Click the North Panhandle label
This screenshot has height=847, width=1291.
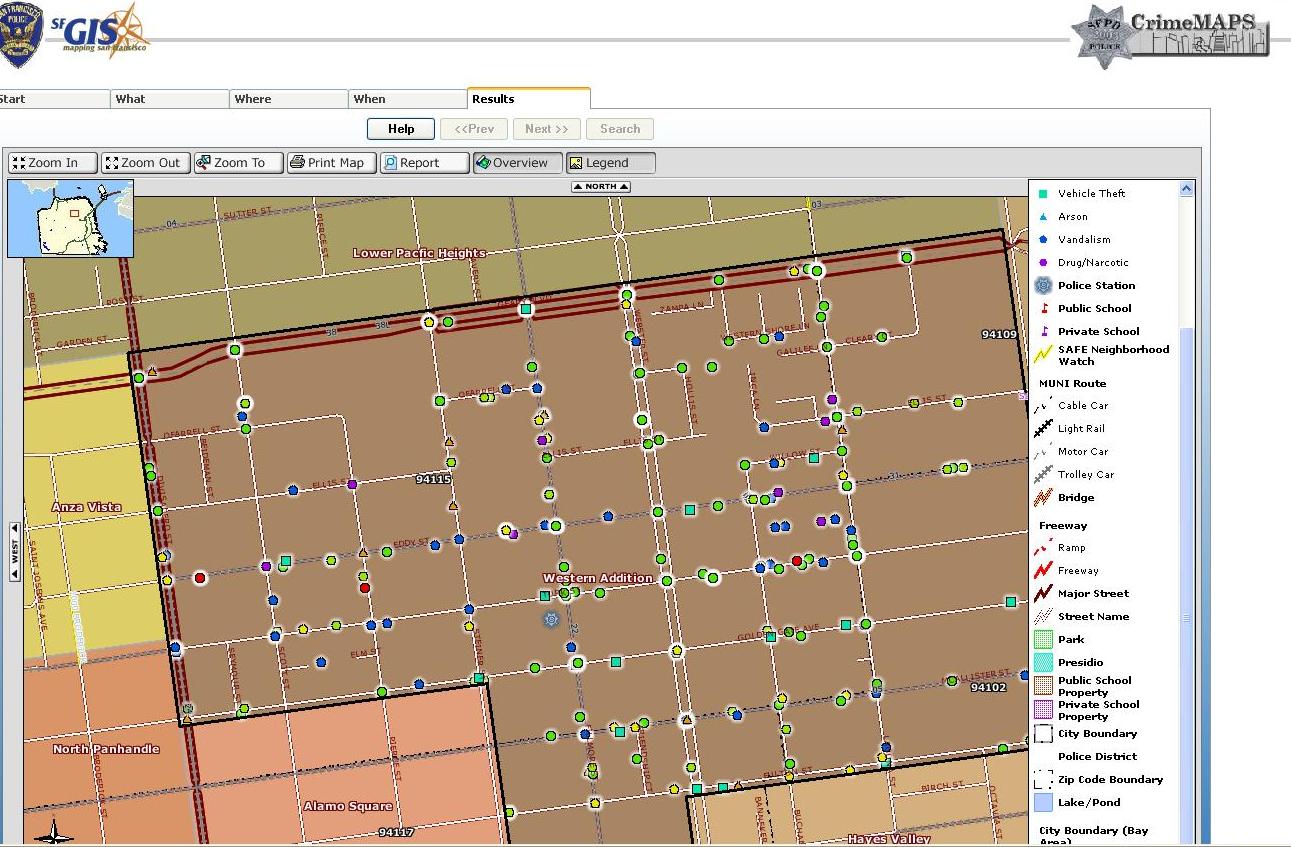coord(106,749)
